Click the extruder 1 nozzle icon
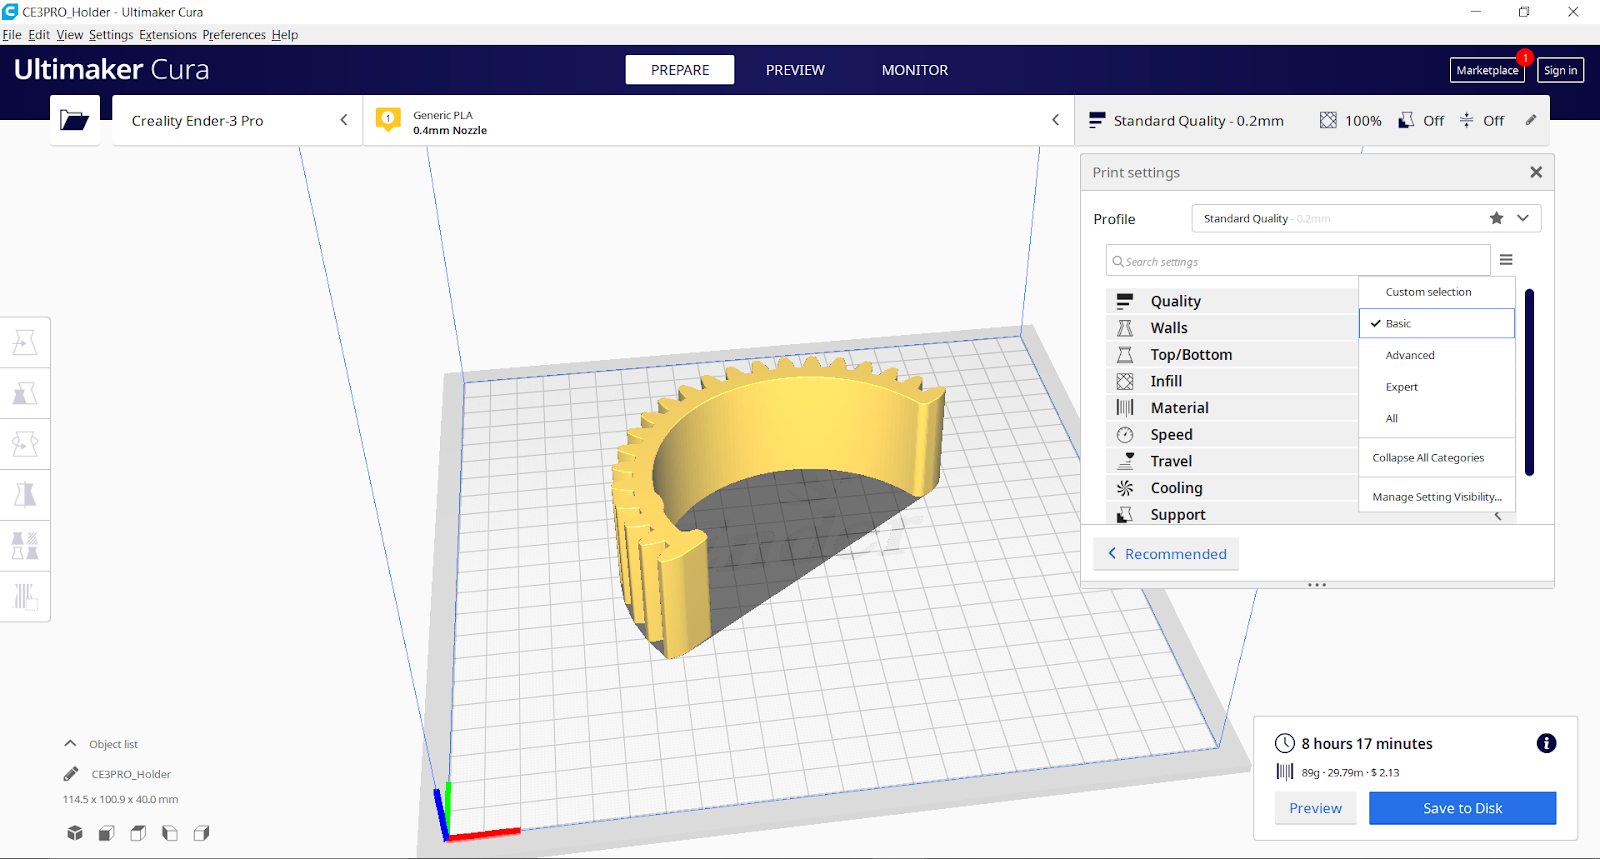1600x859 pixels. [388, 120]
